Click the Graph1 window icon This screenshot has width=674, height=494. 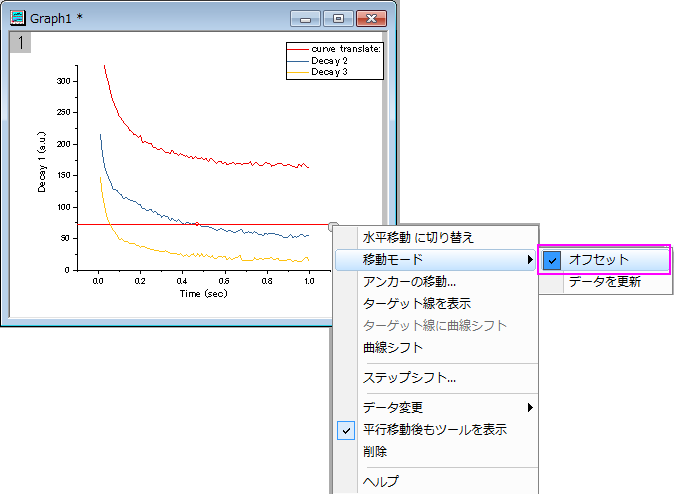pos(18,18)
